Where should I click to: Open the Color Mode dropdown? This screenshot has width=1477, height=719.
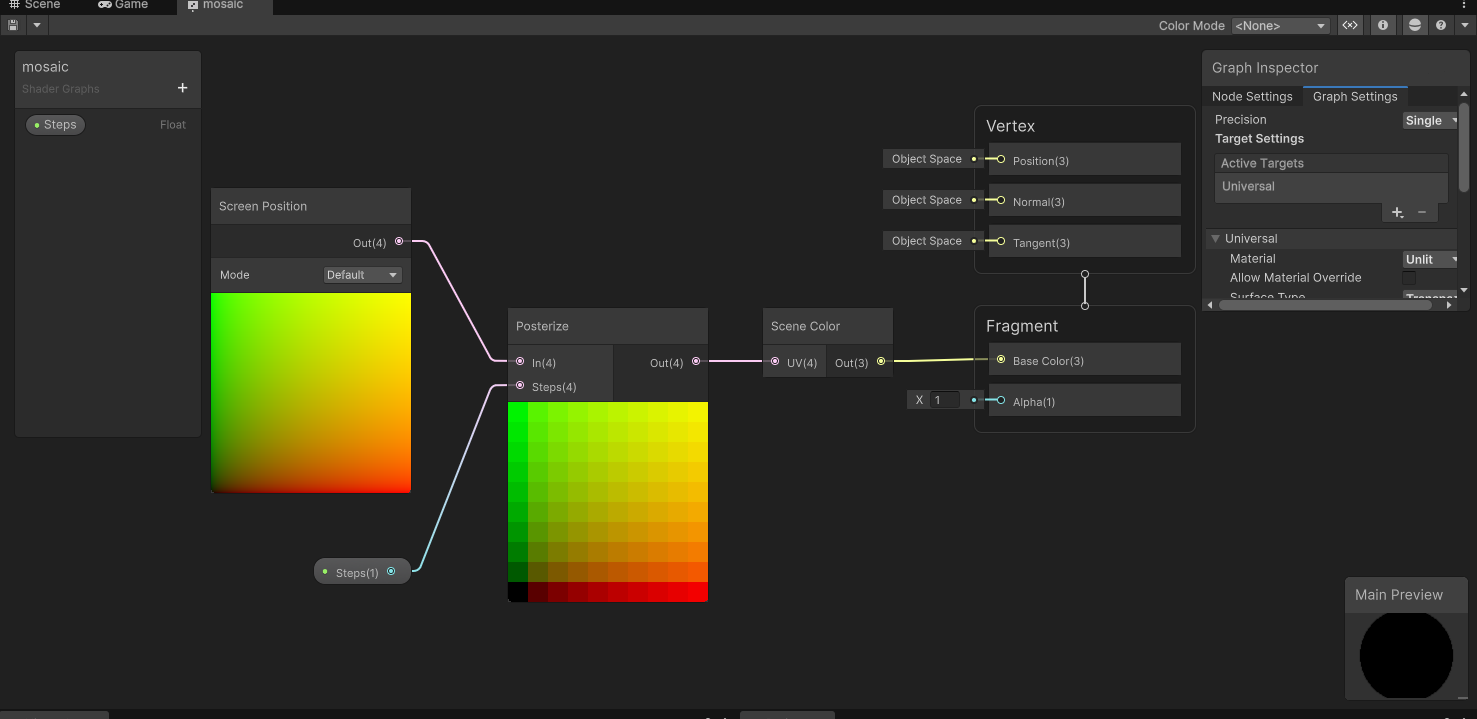coord(1280,25)
